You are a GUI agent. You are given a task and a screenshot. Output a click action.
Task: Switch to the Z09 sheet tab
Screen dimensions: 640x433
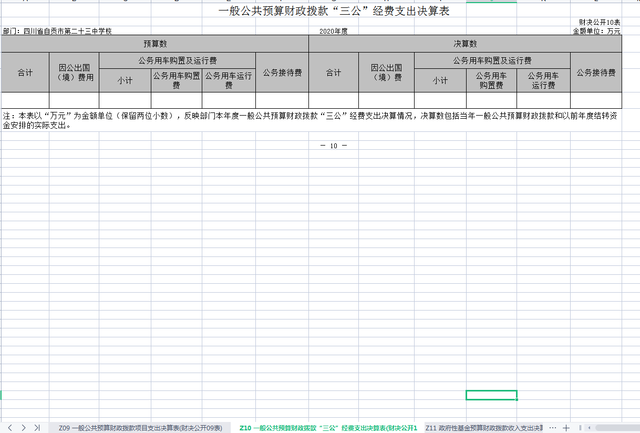coord(139,427)
